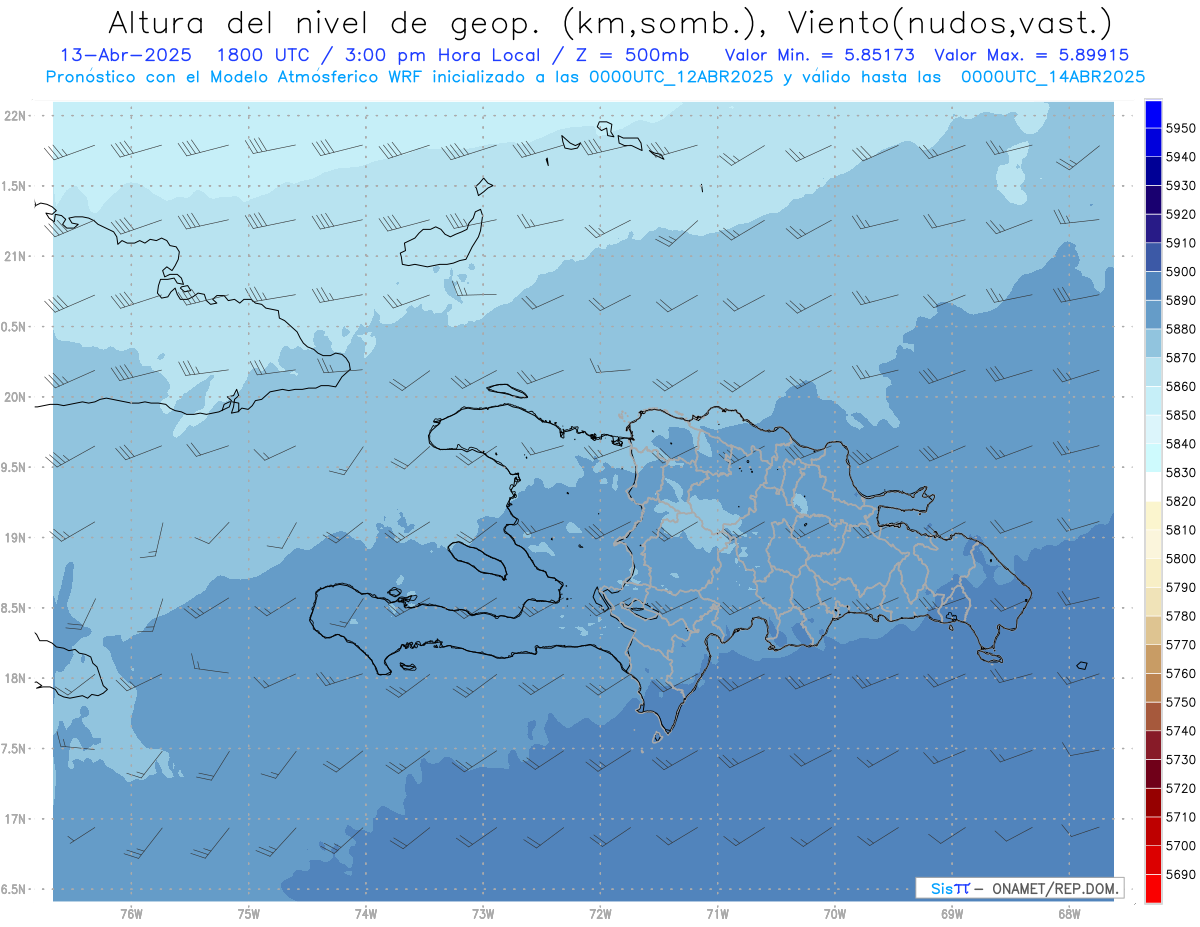
Task: Click the '19N' latitude label
Action: pos(16,538)
